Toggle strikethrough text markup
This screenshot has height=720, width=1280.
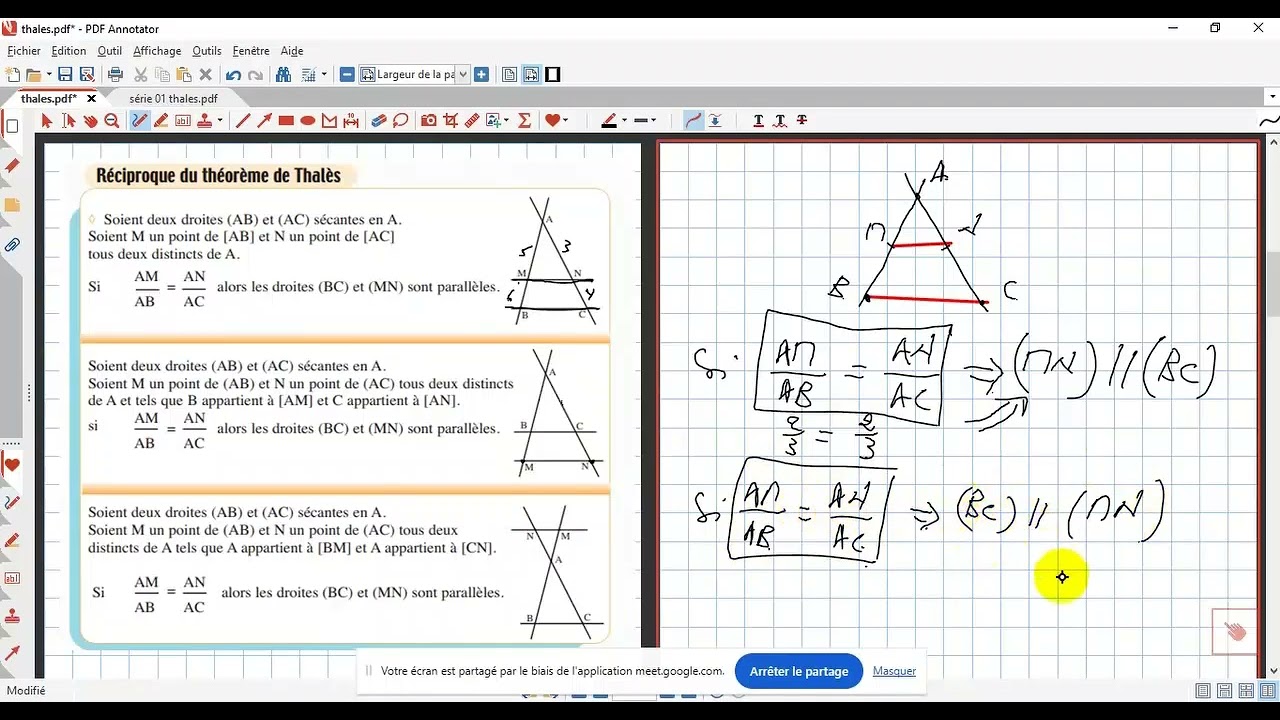point(801,121)
